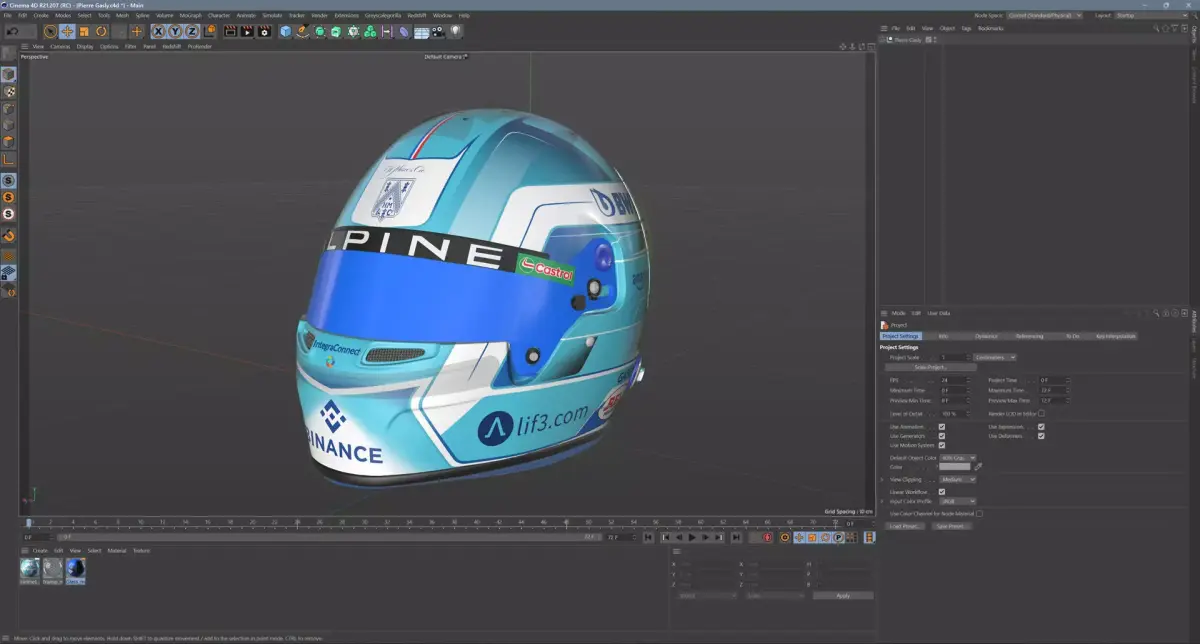The height and width of the screenshot is (644, 1200).
Task: Expand View Clipping disclosure arrow
Action: [883, 479]
